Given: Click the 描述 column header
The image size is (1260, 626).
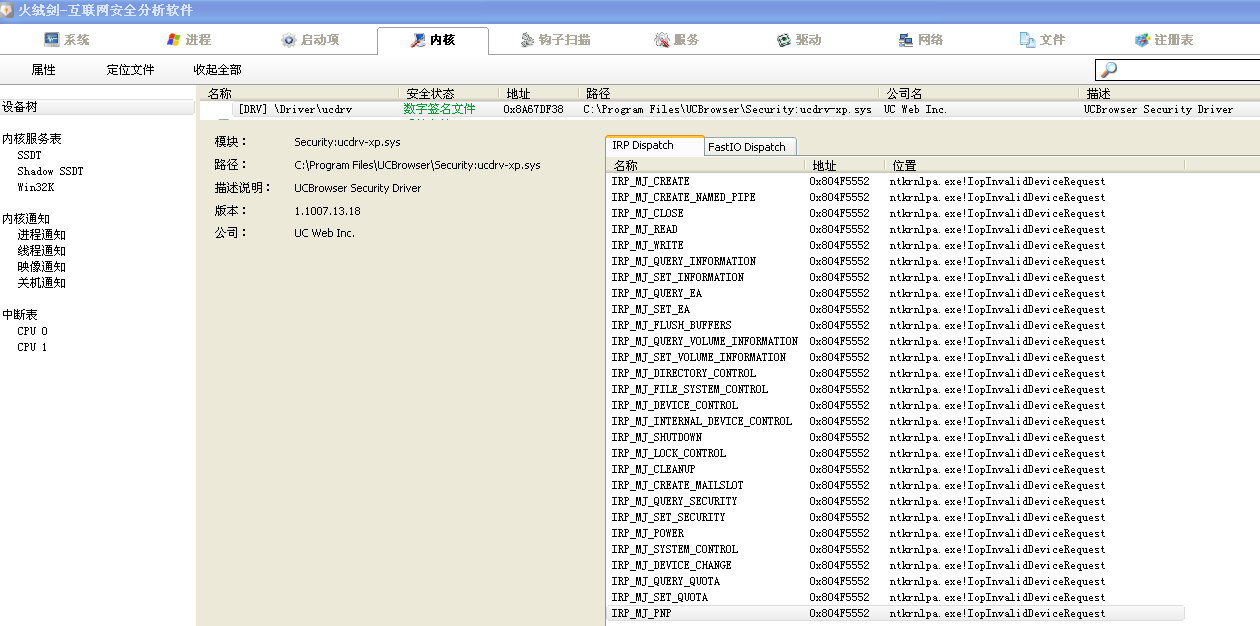Looking at the screenshot, I should coord(1170,93).
